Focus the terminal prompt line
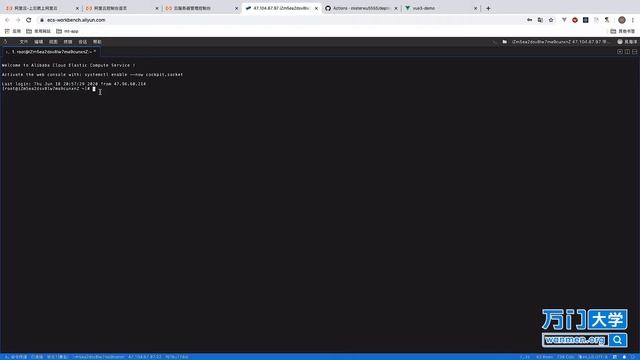Image resolution: width=640 pixels, height=360 pixels. coord(49,89)
